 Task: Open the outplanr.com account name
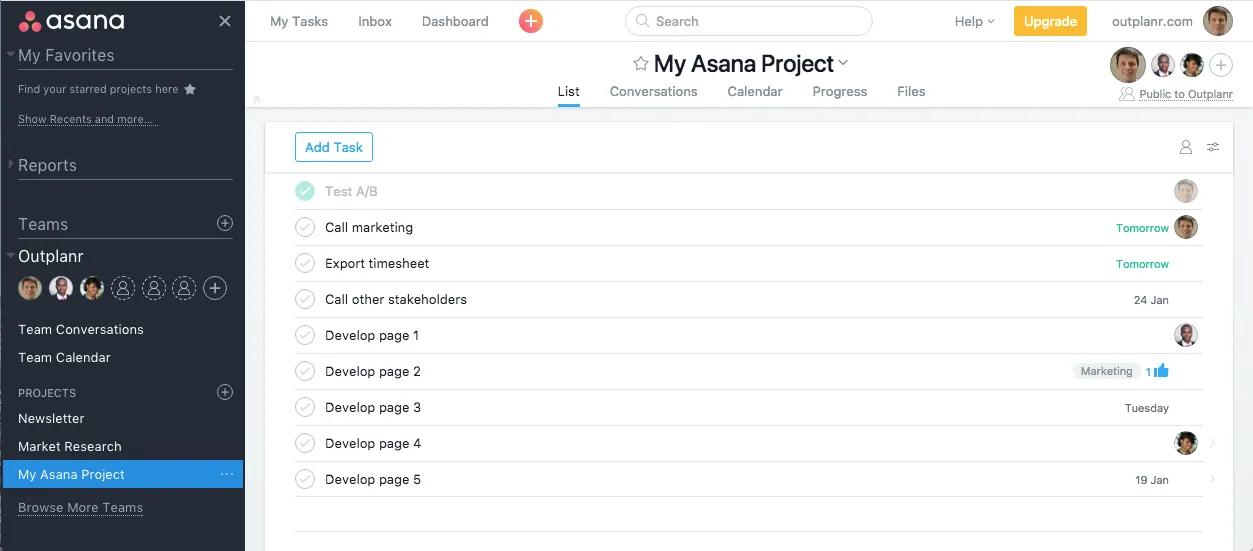pos(1152,21)
